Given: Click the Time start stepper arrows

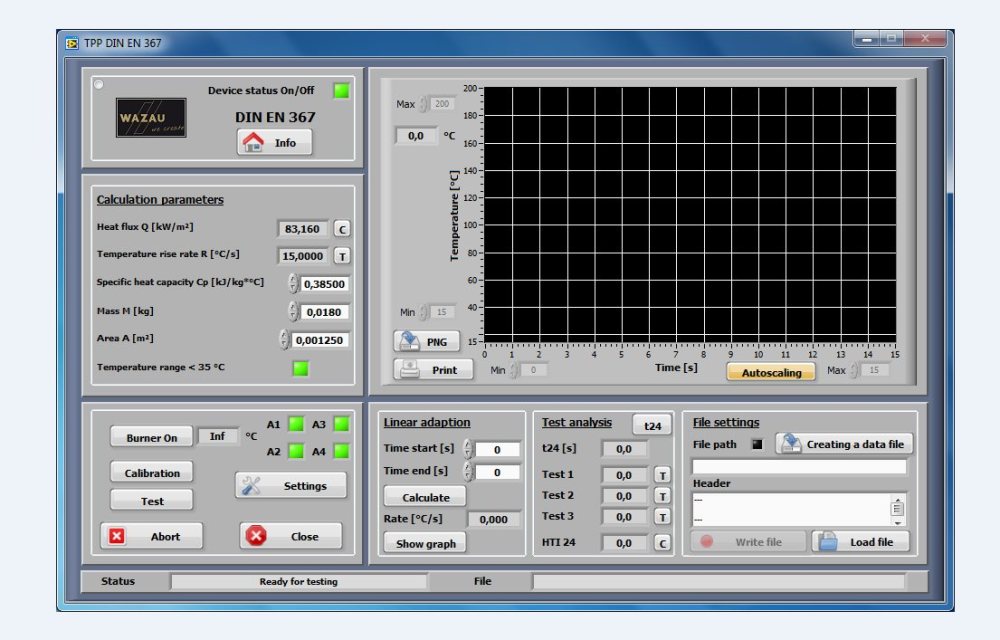Looking at the screenshot, I should (468, 450).
